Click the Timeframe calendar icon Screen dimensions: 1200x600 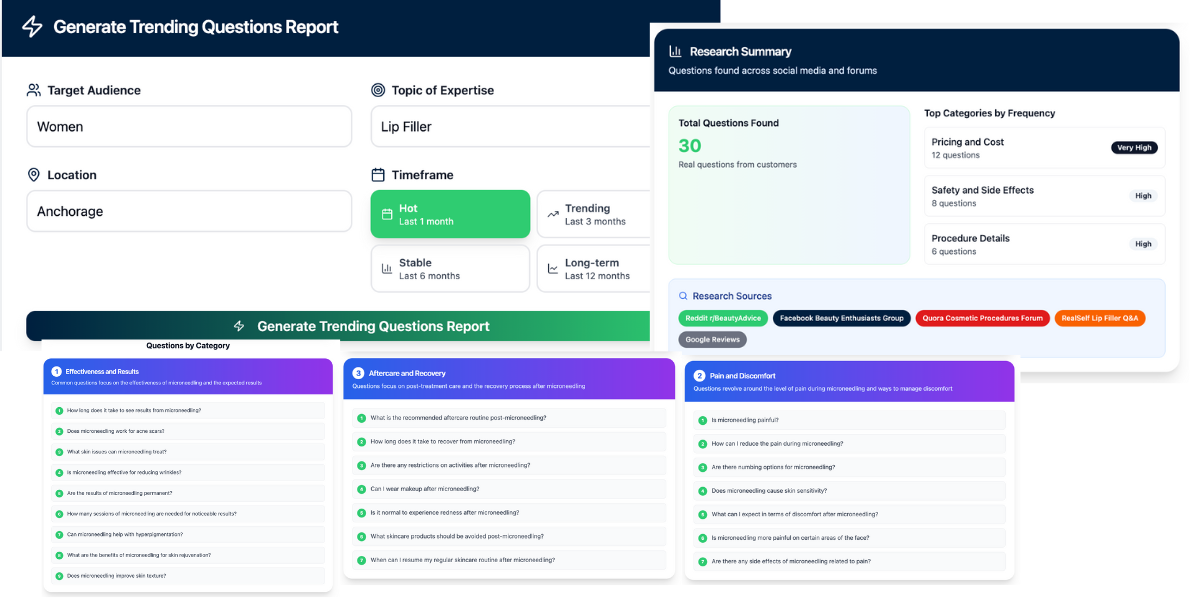tap(378, 175)
